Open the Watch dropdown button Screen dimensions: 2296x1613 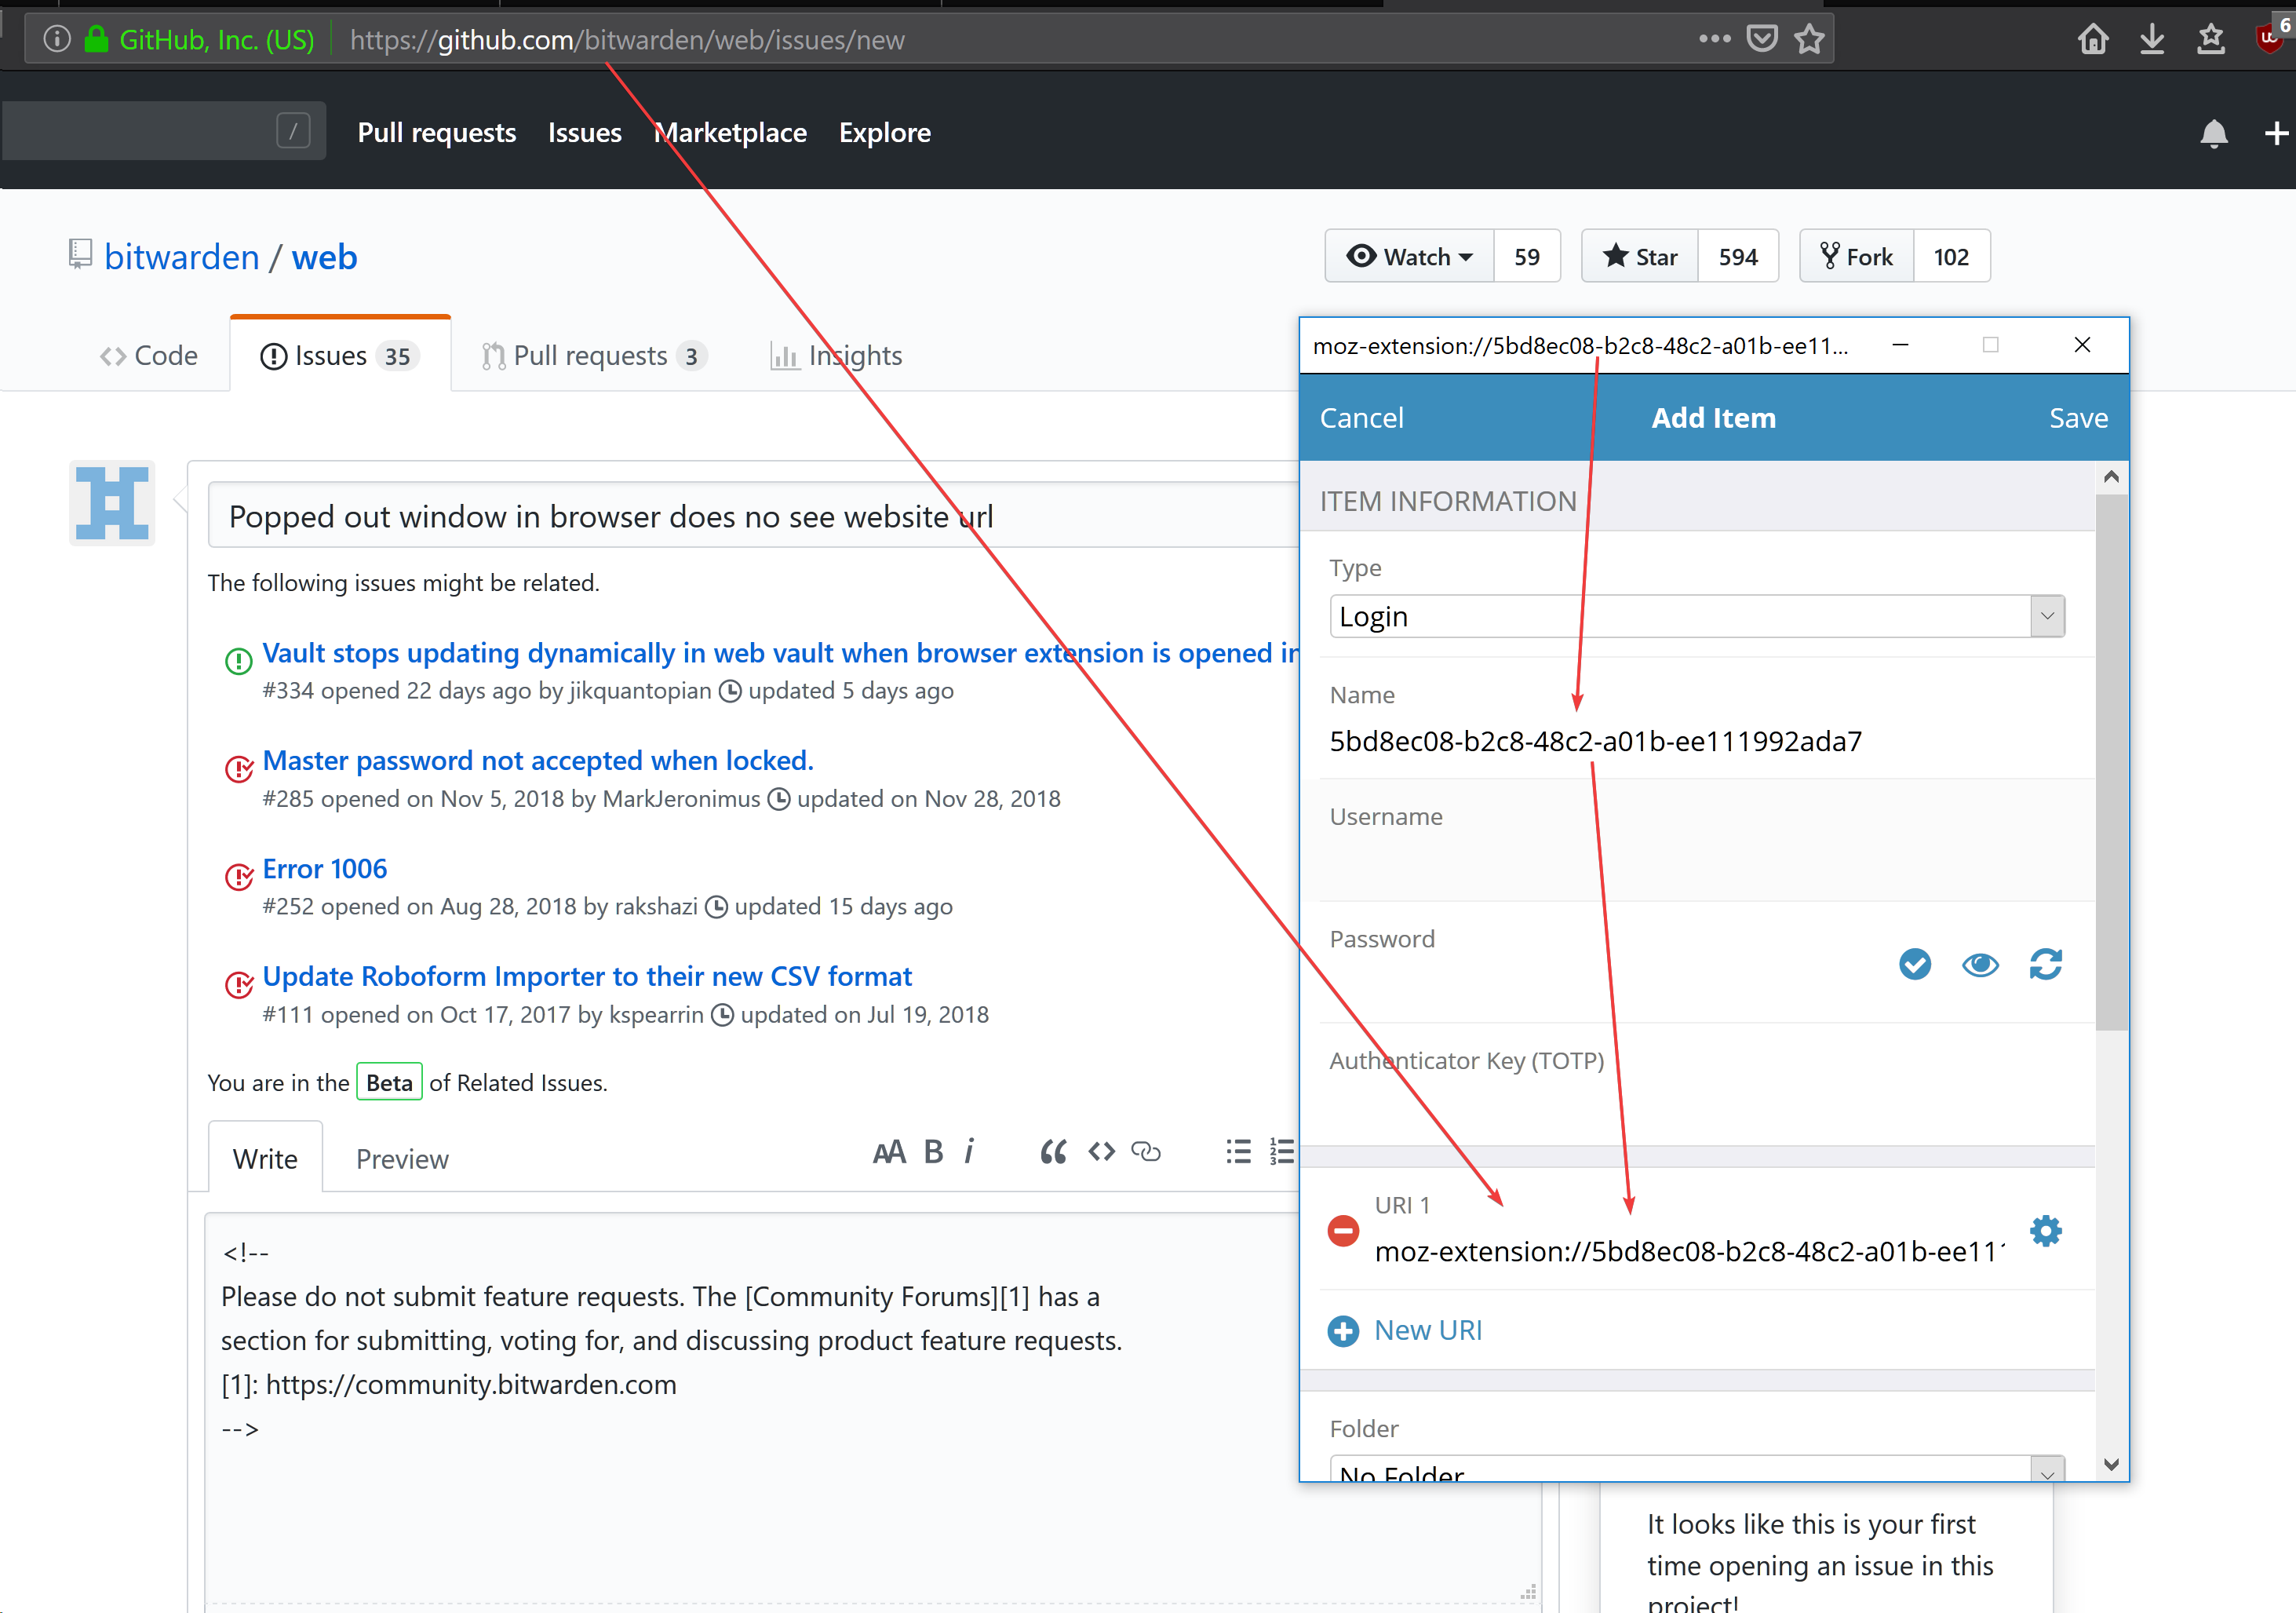[1409, 257]
